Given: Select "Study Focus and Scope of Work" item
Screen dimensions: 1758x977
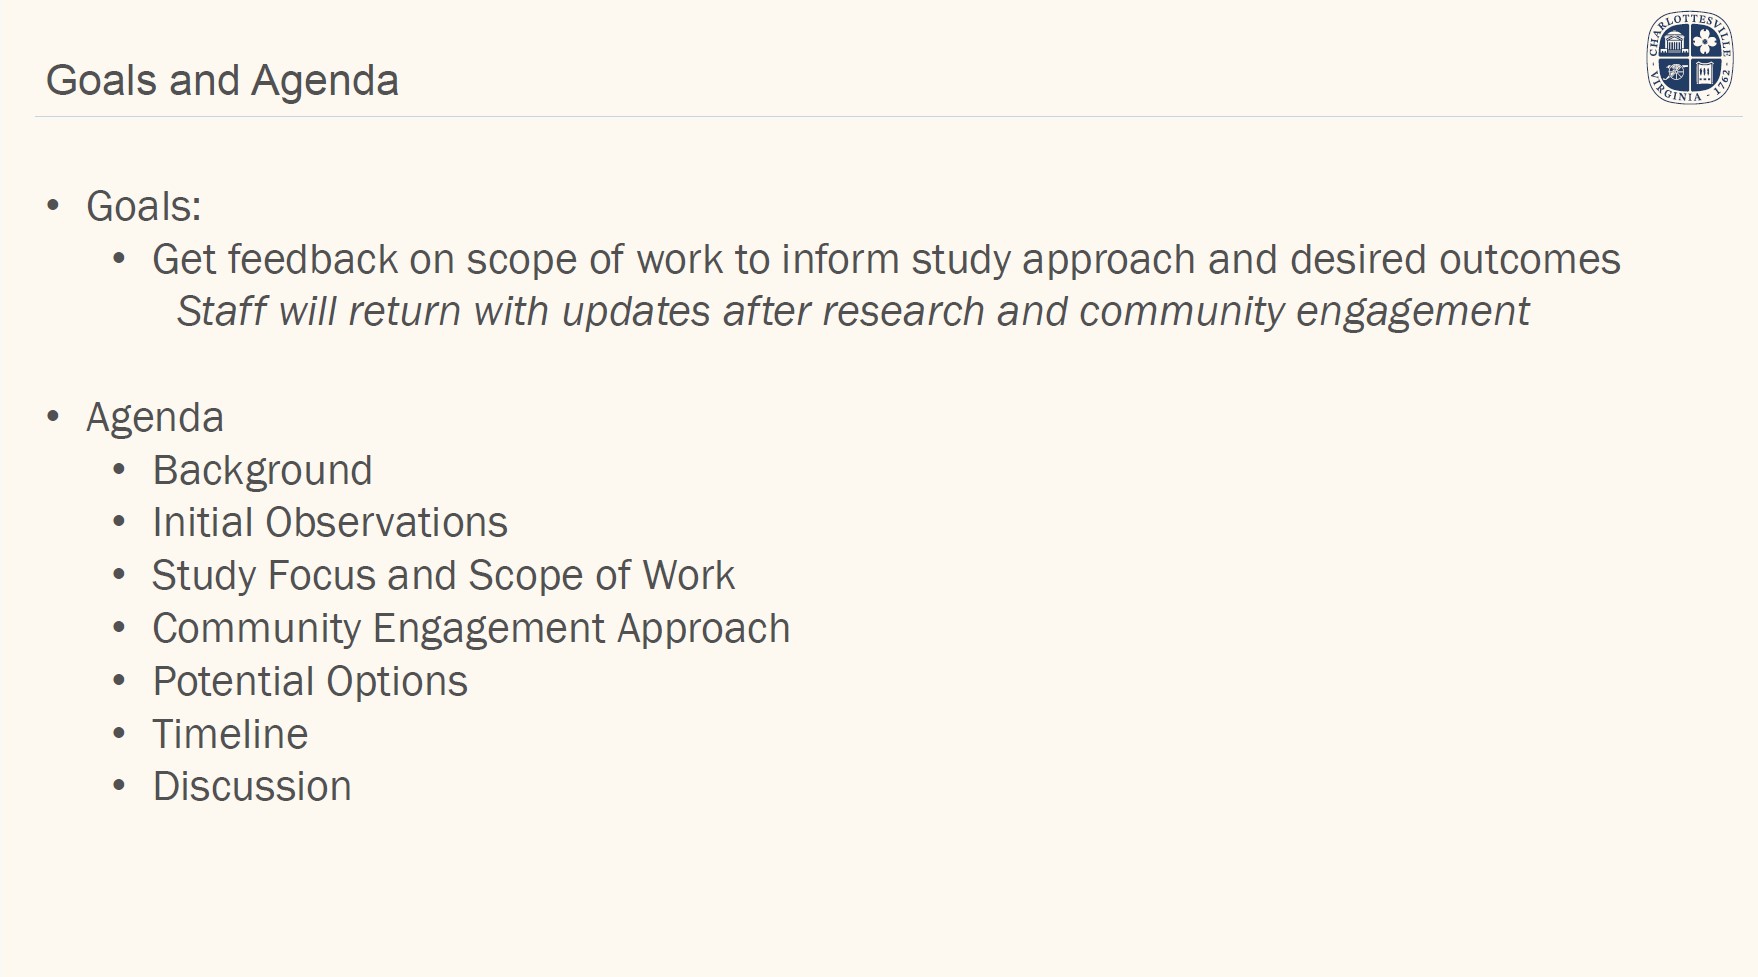Looking at the screenshot, I should 443,576.
